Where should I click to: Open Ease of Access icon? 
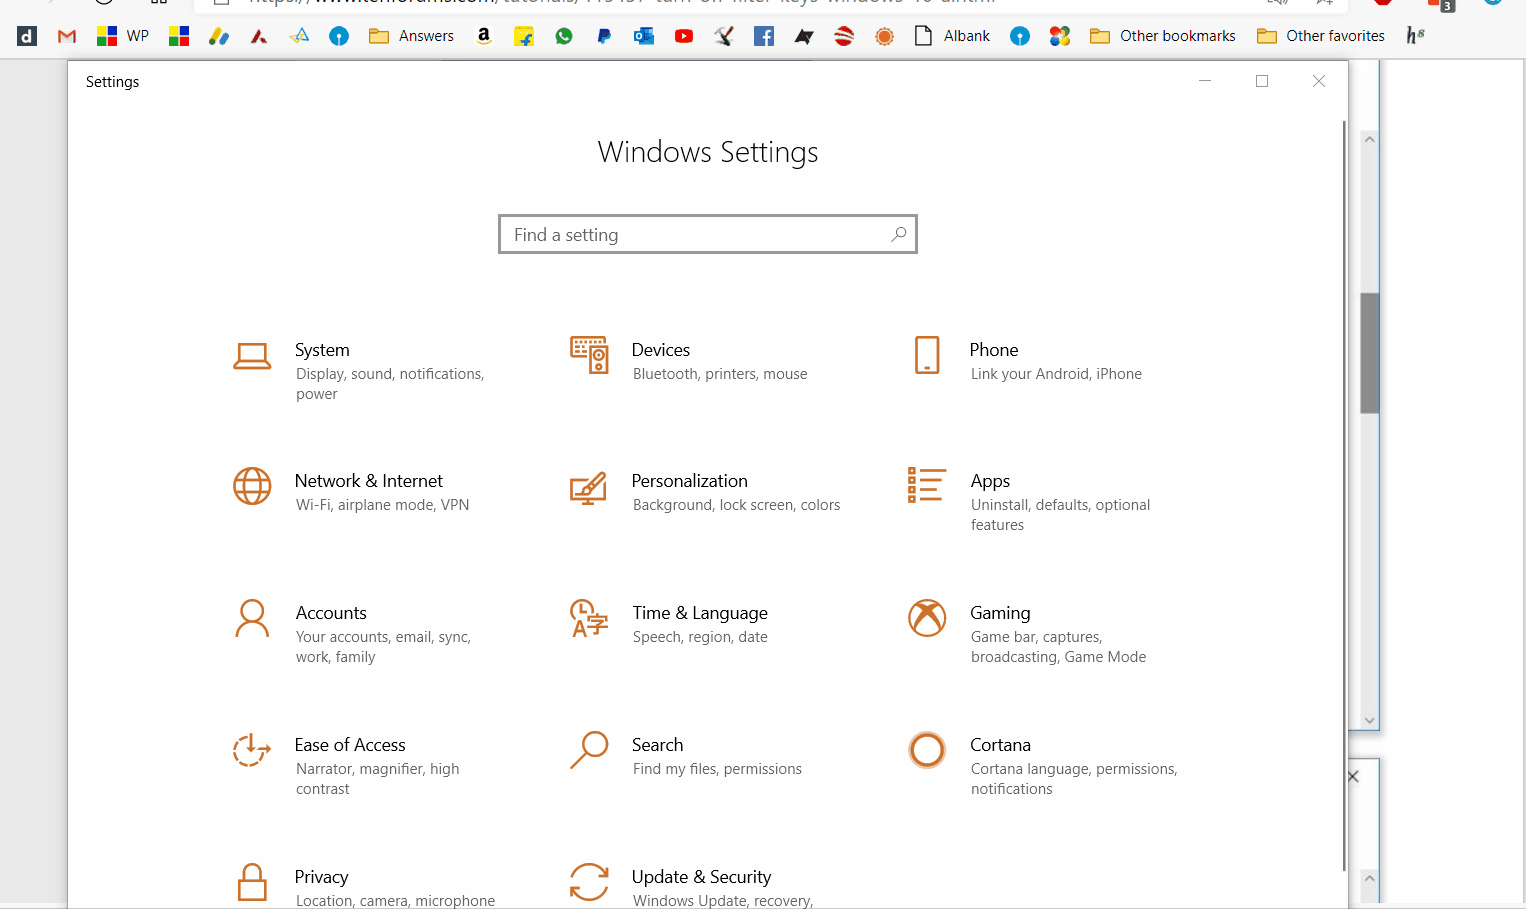(252, 750)
